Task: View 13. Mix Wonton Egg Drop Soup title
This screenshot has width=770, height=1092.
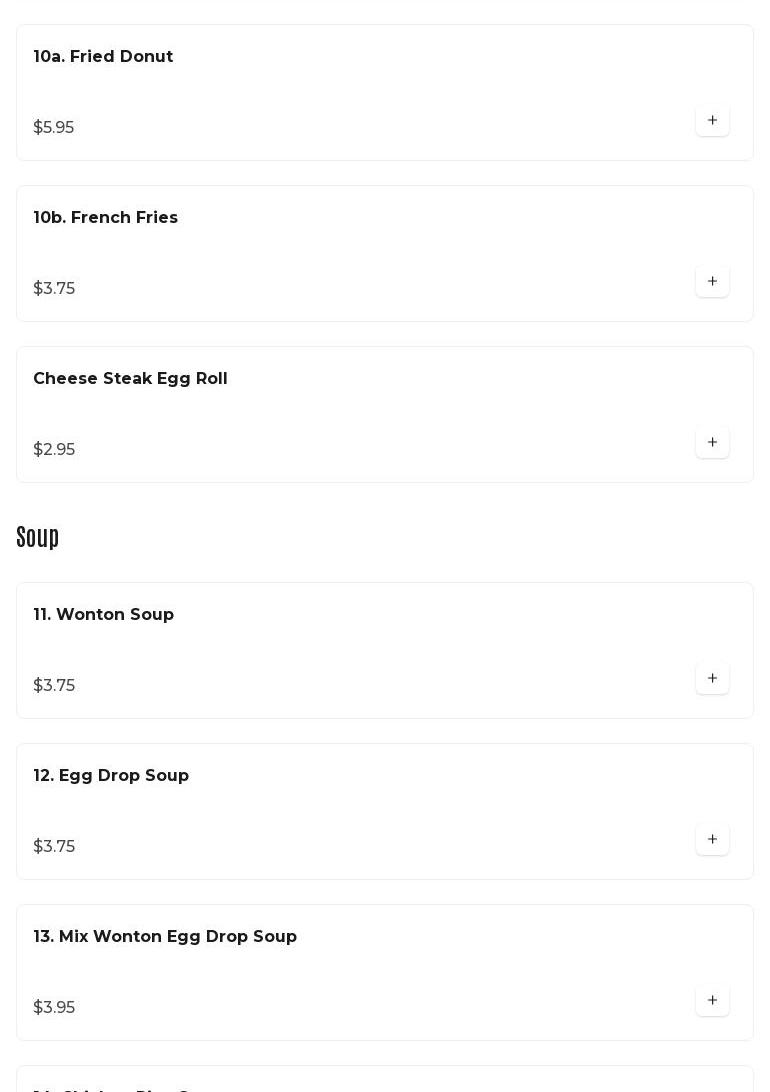Action: point(165,937)
